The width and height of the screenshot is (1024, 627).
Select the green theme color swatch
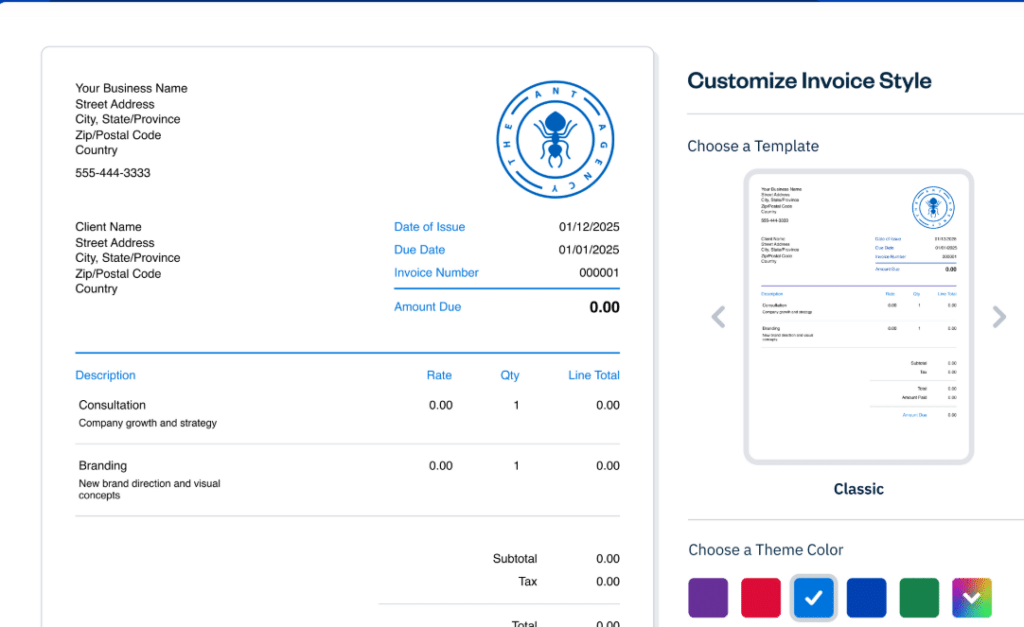918,597
